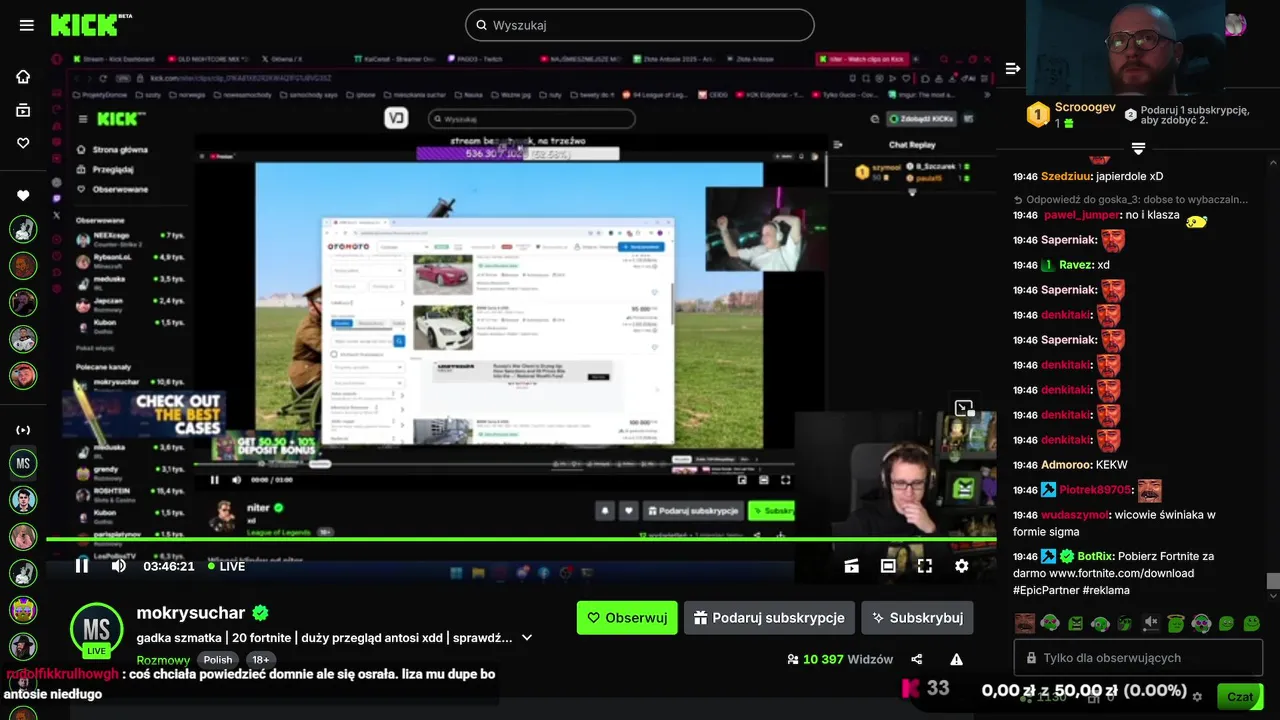Screen dimensions: 1280x720
Task: Open reply thread Odpowiedź do goska_3
Action: coord(1130,199)
